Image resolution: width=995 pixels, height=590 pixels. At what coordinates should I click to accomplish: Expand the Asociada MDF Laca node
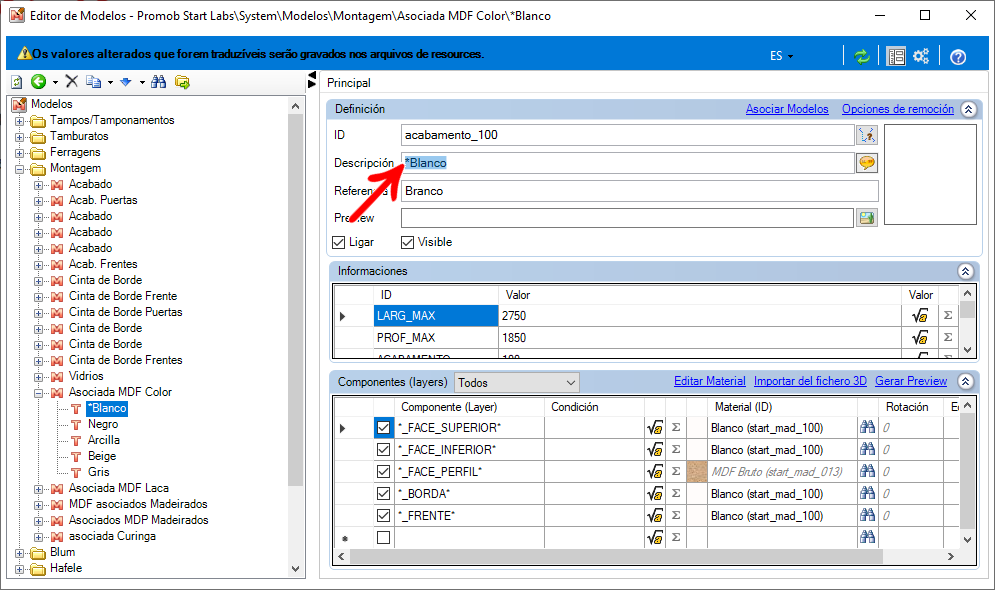(39, 488)
